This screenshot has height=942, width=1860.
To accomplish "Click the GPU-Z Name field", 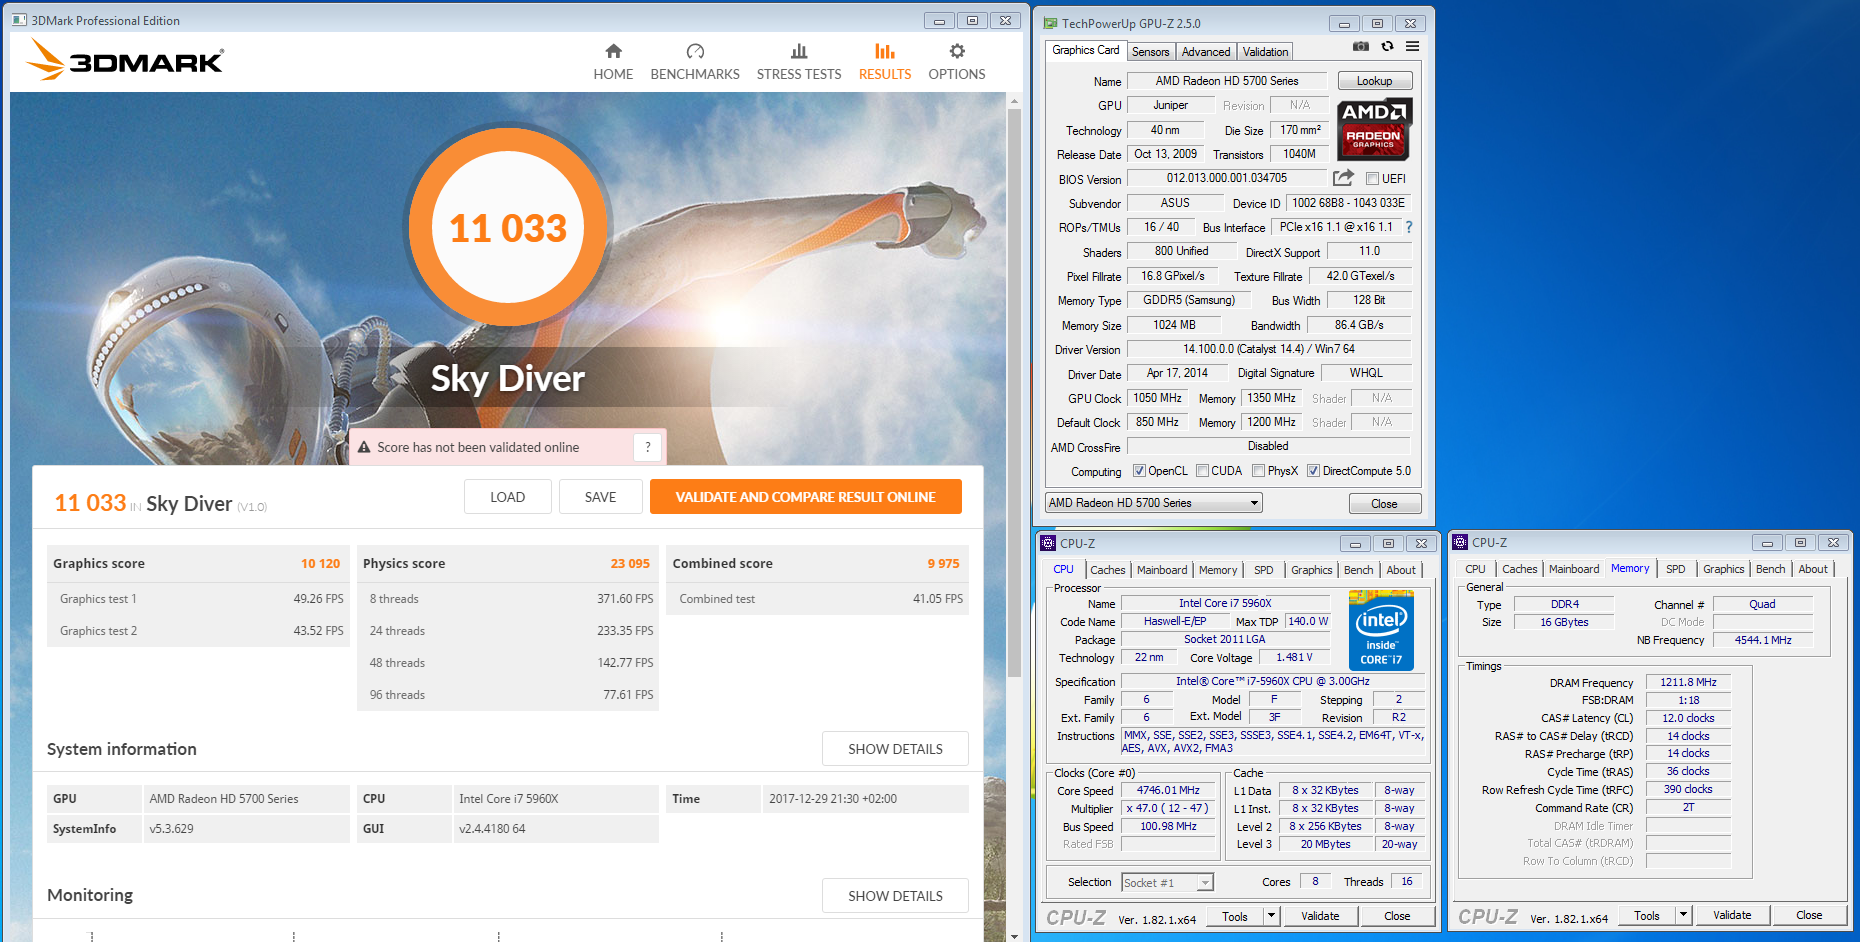I will point(1227,81).
